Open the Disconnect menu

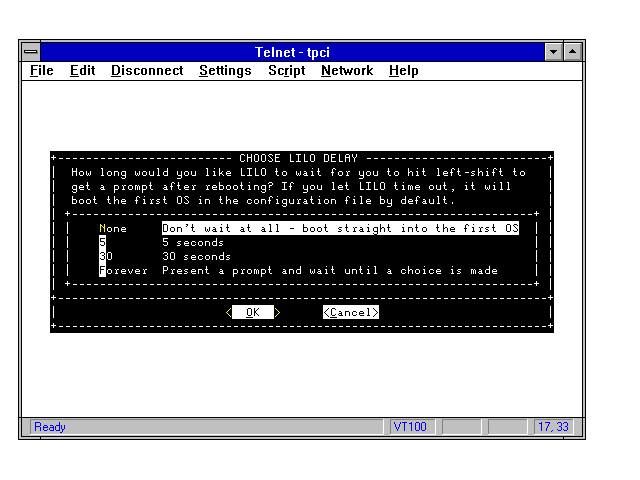pyautogui.click(x=147, y=71)
